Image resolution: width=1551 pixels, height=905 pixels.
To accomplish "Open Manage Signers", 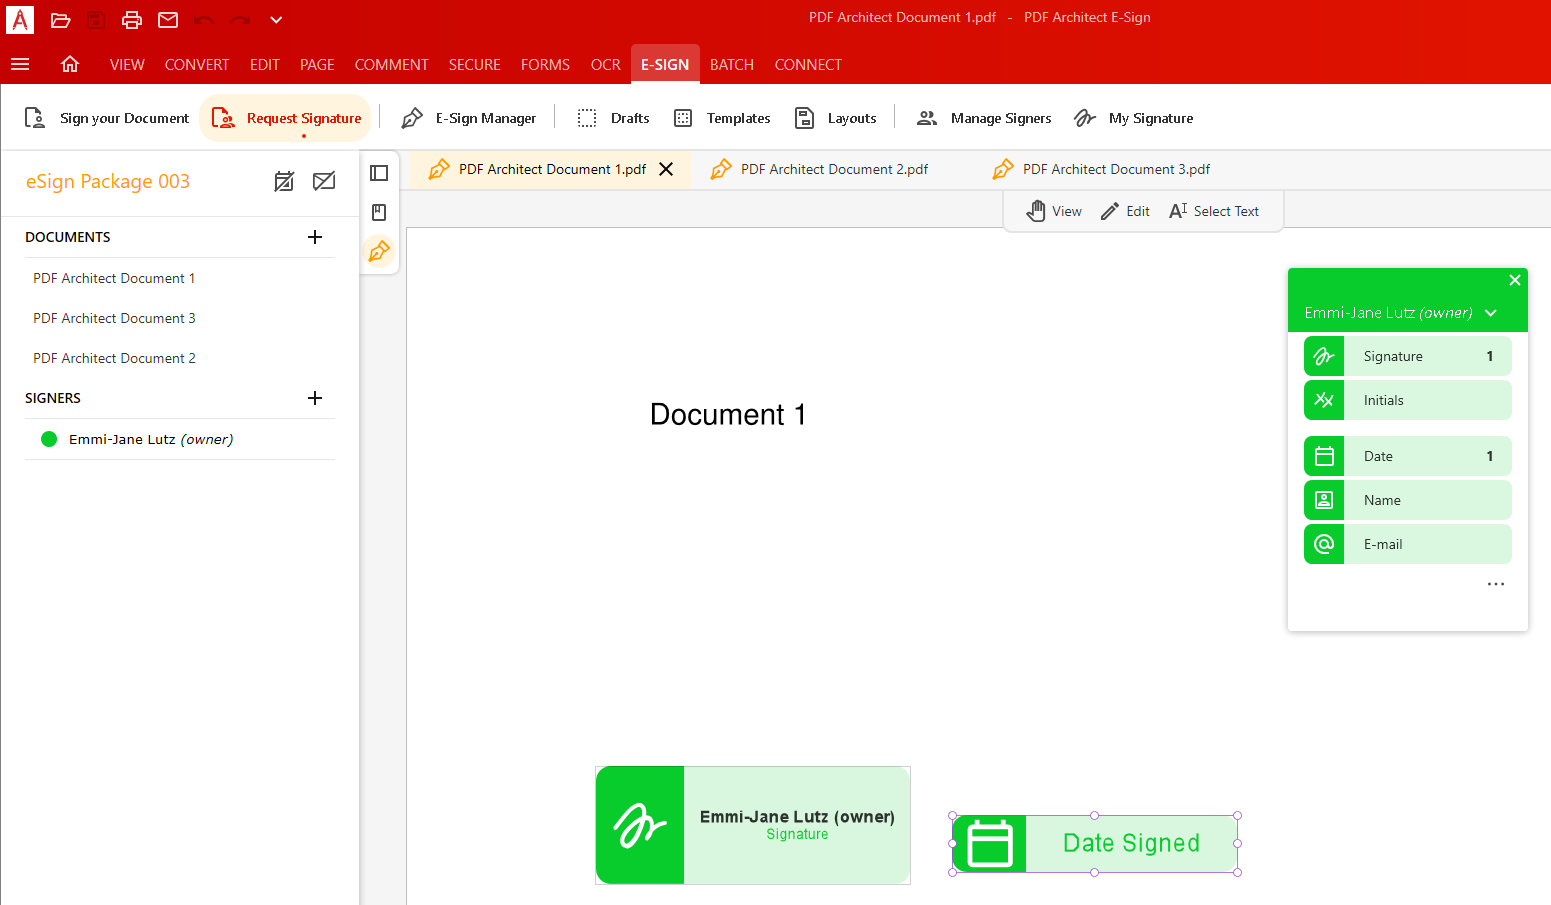I will click(984, 118).
